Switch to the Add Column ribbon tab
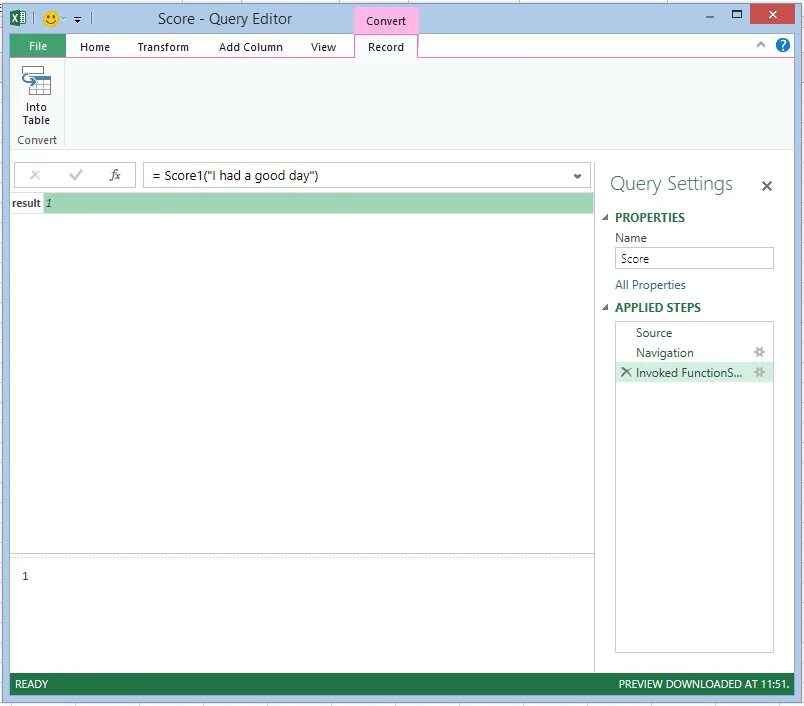This screenshot has width=804, height=706. 251,47
